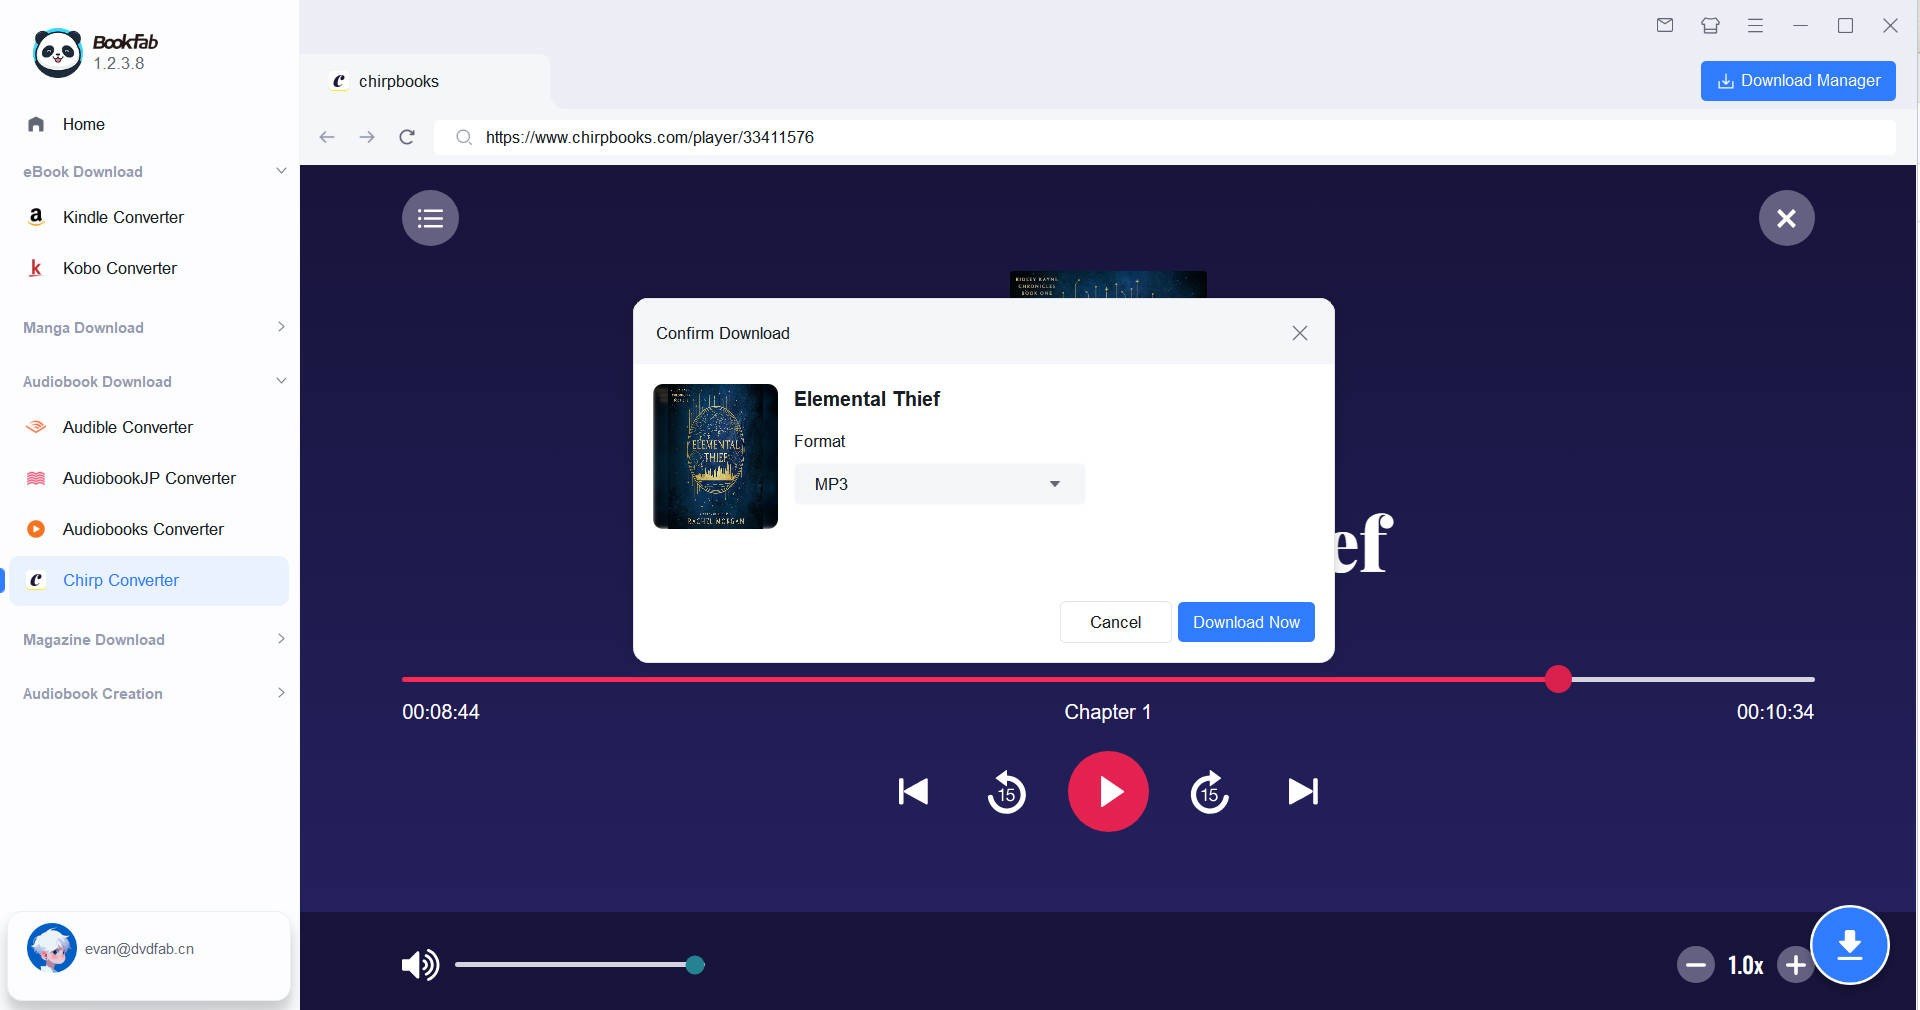Rewind 15 seconds

click(x=1007, y=792)
